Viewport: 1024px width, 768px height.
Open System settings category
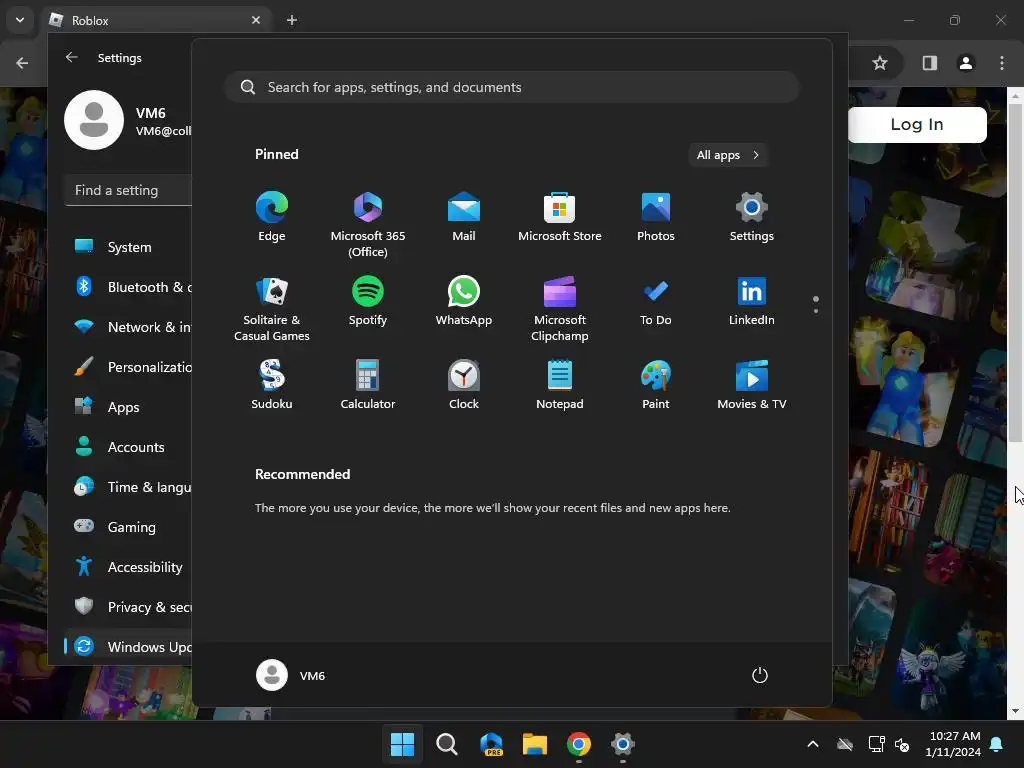129,248
